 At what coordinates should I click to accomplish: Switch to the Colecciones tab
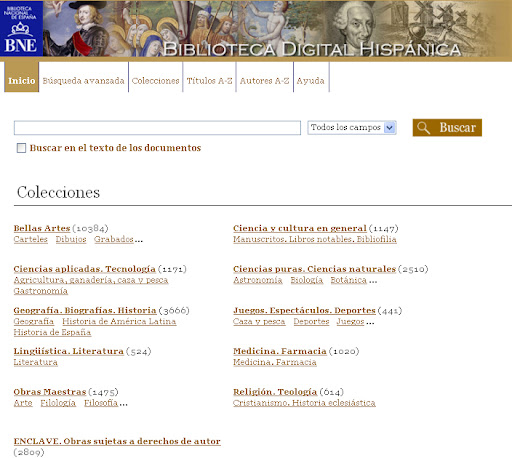tap(155, 81)
